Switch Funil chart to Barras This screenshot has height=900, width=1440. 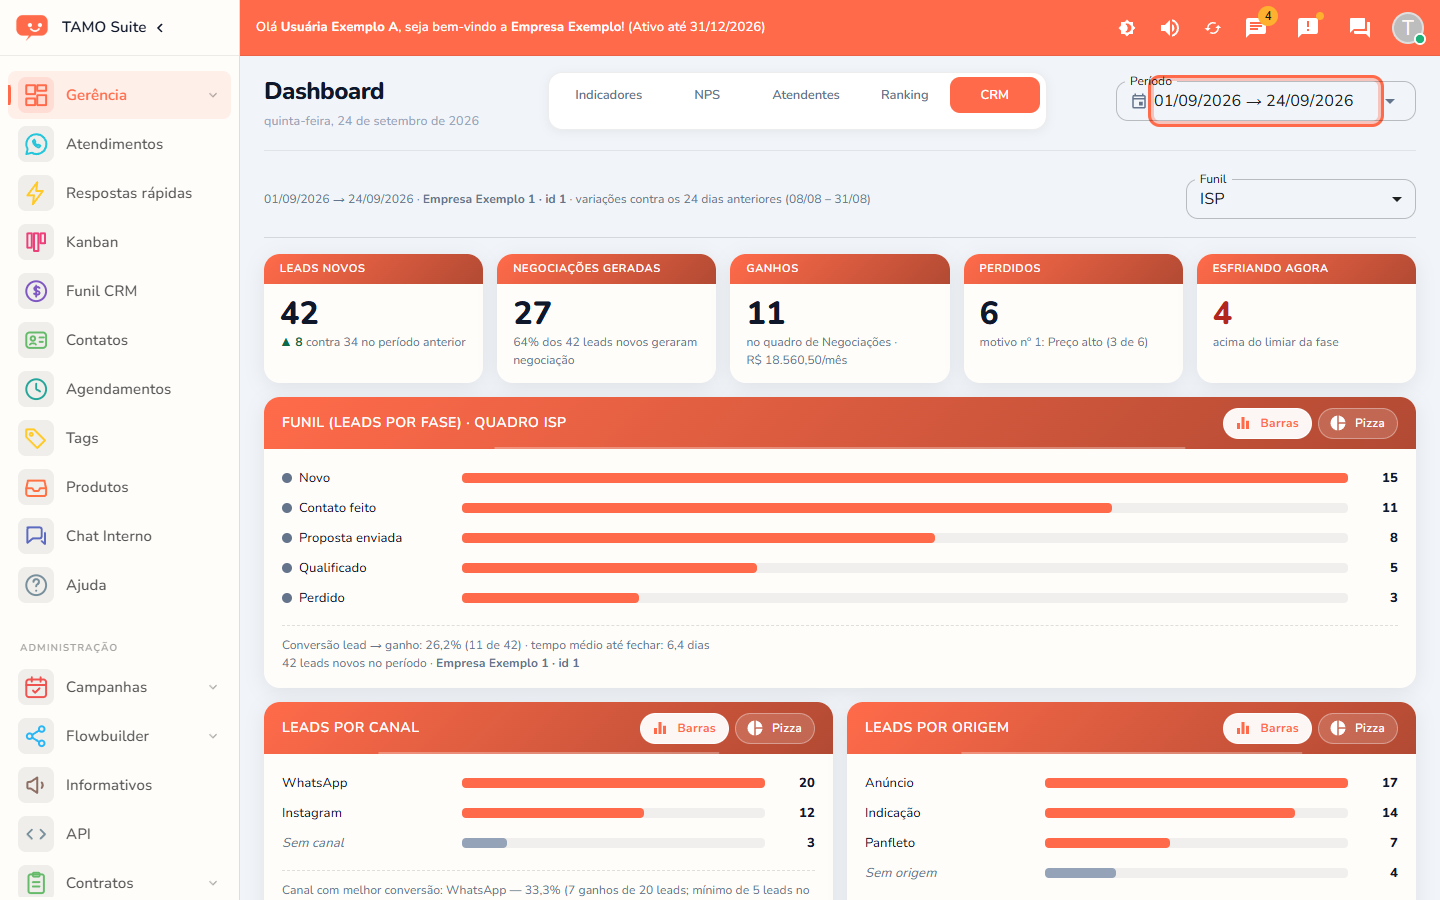[x=1267, y=423]
